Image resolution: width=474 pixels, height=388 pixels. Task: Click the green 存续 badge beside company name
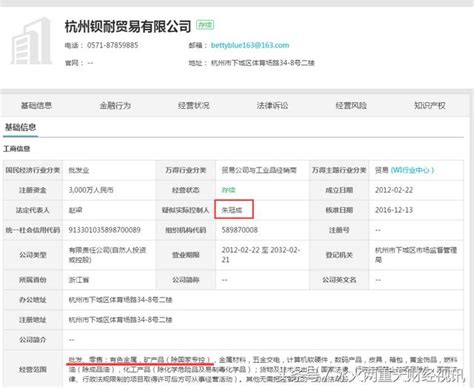coord(205,25)
